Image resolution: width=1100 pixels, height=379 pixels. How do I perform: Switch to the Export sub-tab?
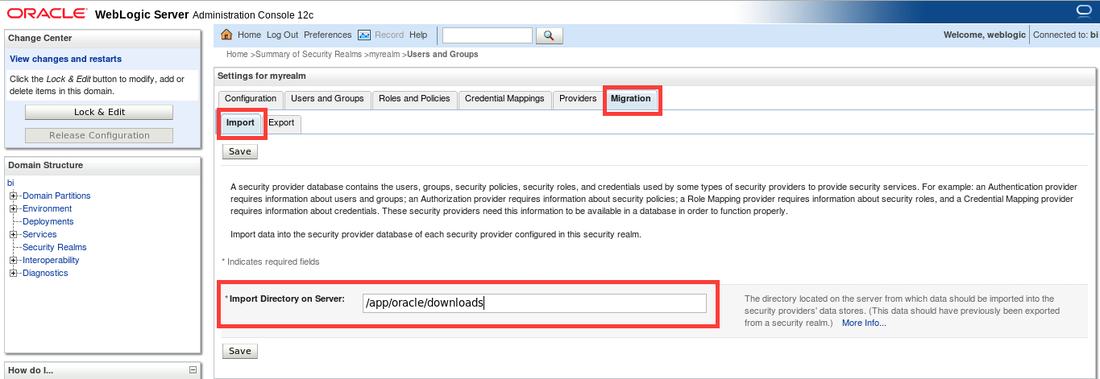(x=281, y=123)
